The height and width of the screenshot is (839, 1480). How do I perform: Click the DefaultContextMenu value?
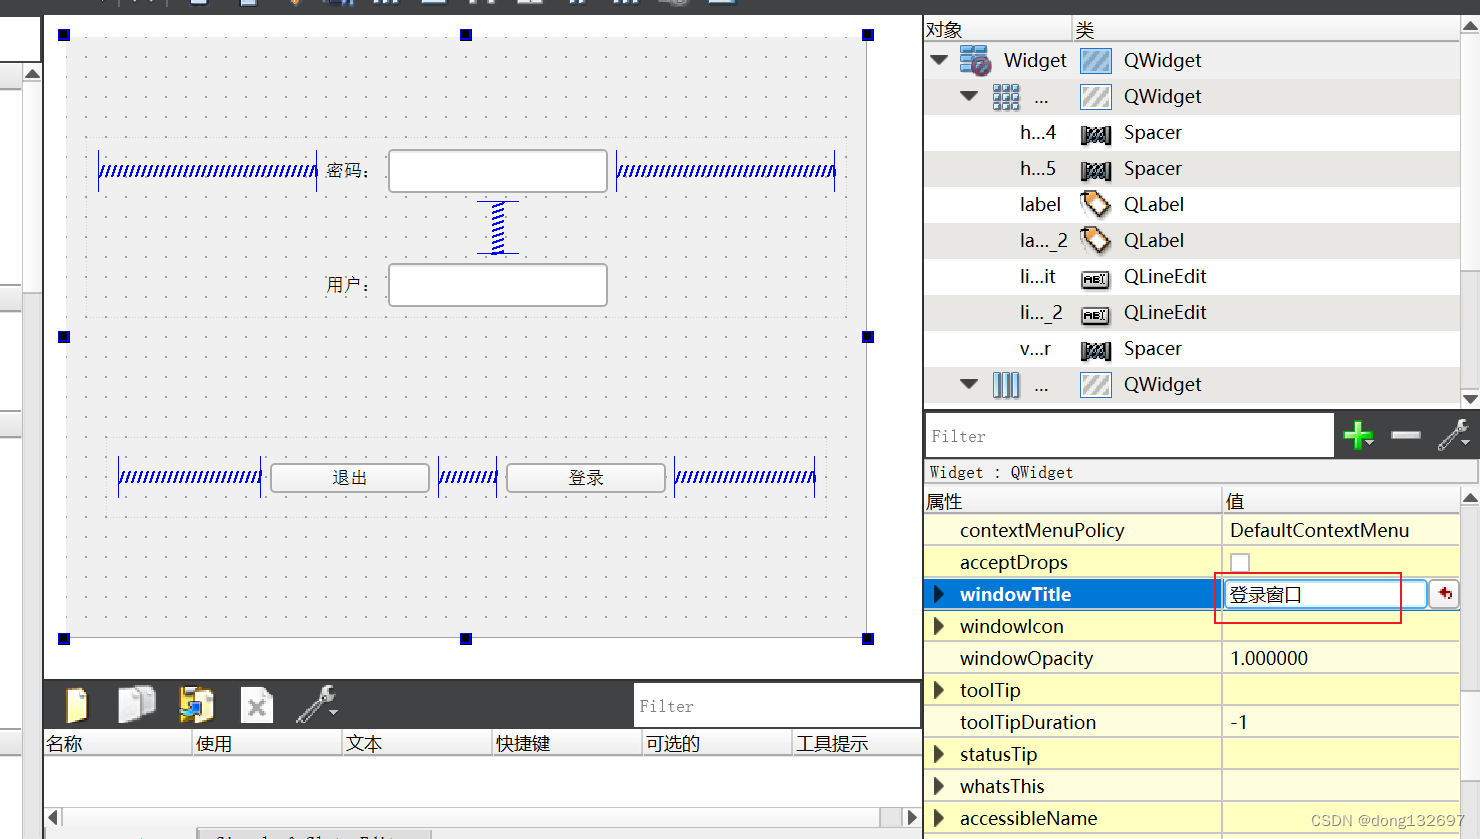(1319, 530)
